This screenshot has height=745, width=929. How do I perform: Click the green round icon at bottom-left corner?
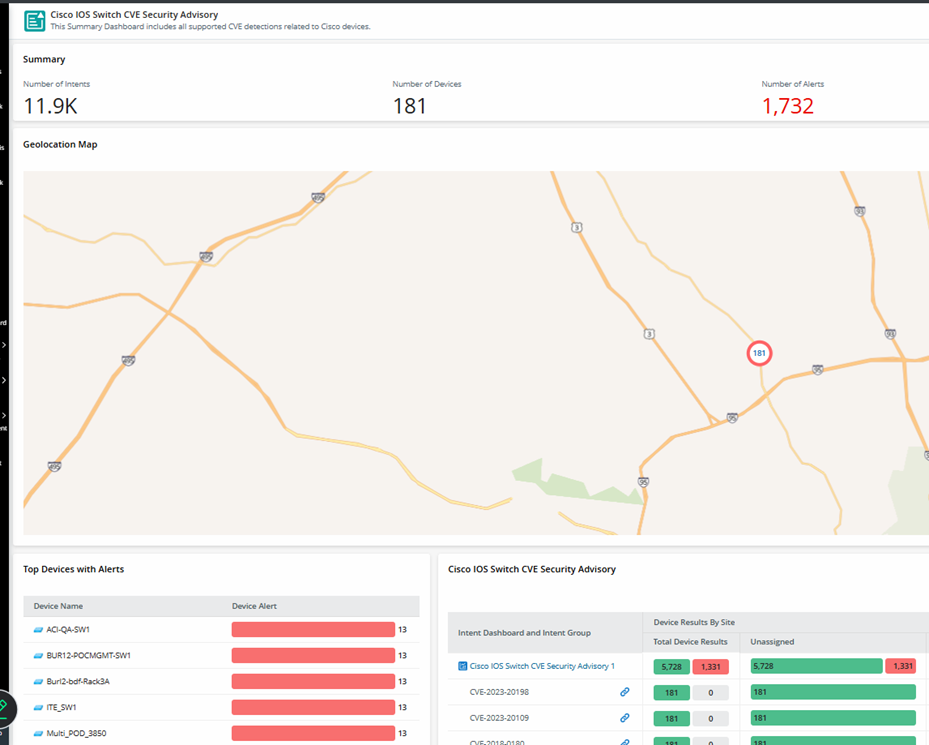tap(5, 706)
